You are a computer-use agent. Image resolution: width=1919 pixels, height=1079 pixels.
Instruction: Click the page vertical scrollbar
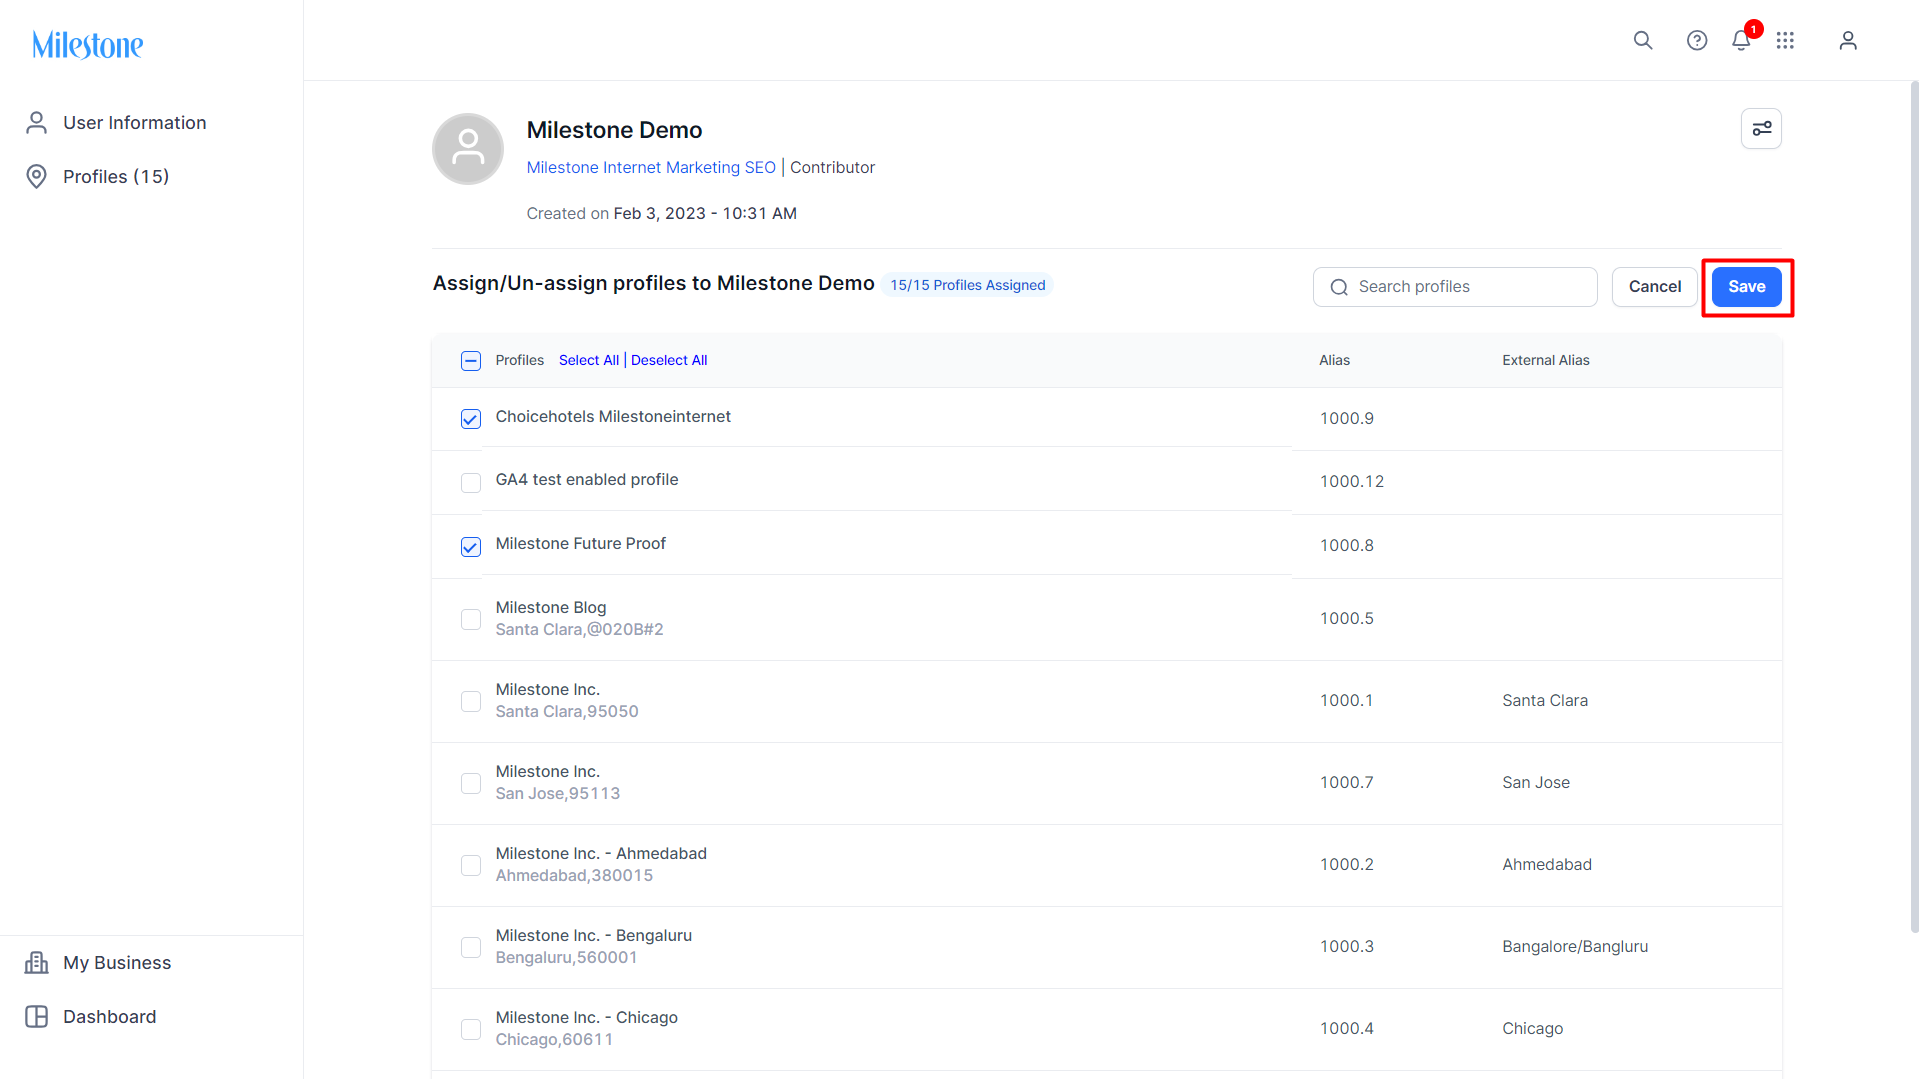click(x=1914, y=507)
